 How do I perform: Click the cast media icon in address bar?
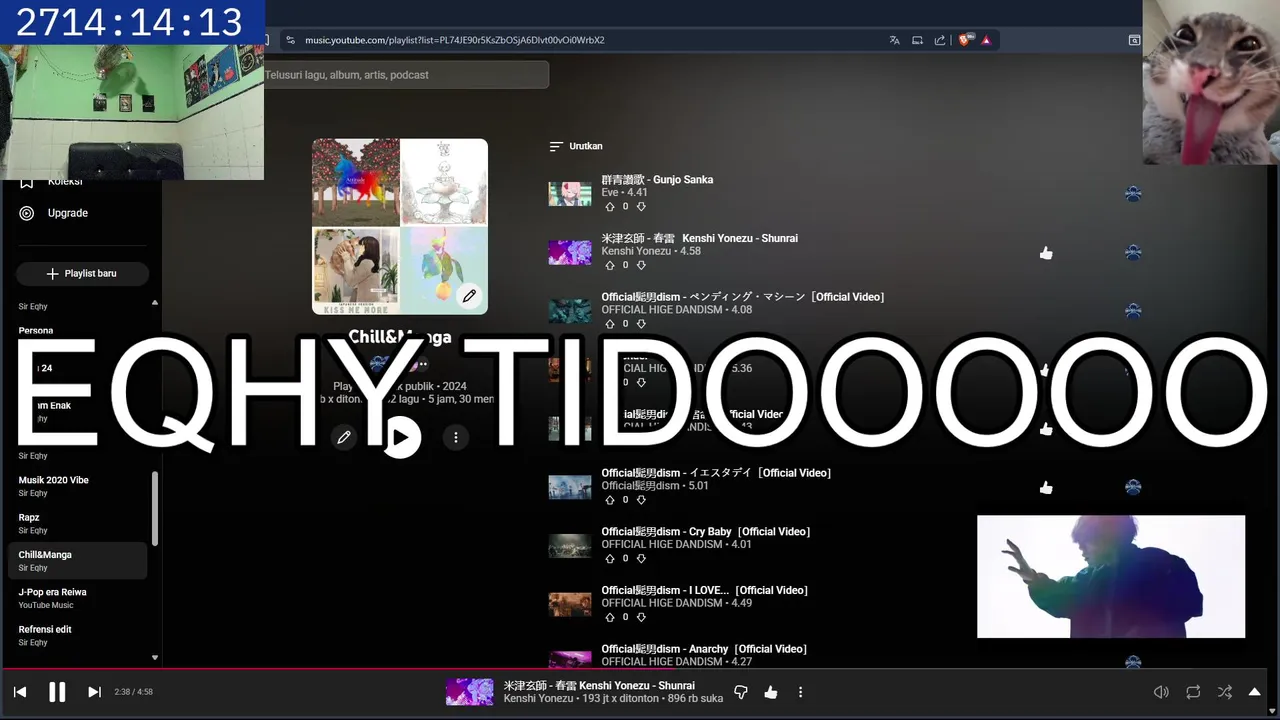917,40
